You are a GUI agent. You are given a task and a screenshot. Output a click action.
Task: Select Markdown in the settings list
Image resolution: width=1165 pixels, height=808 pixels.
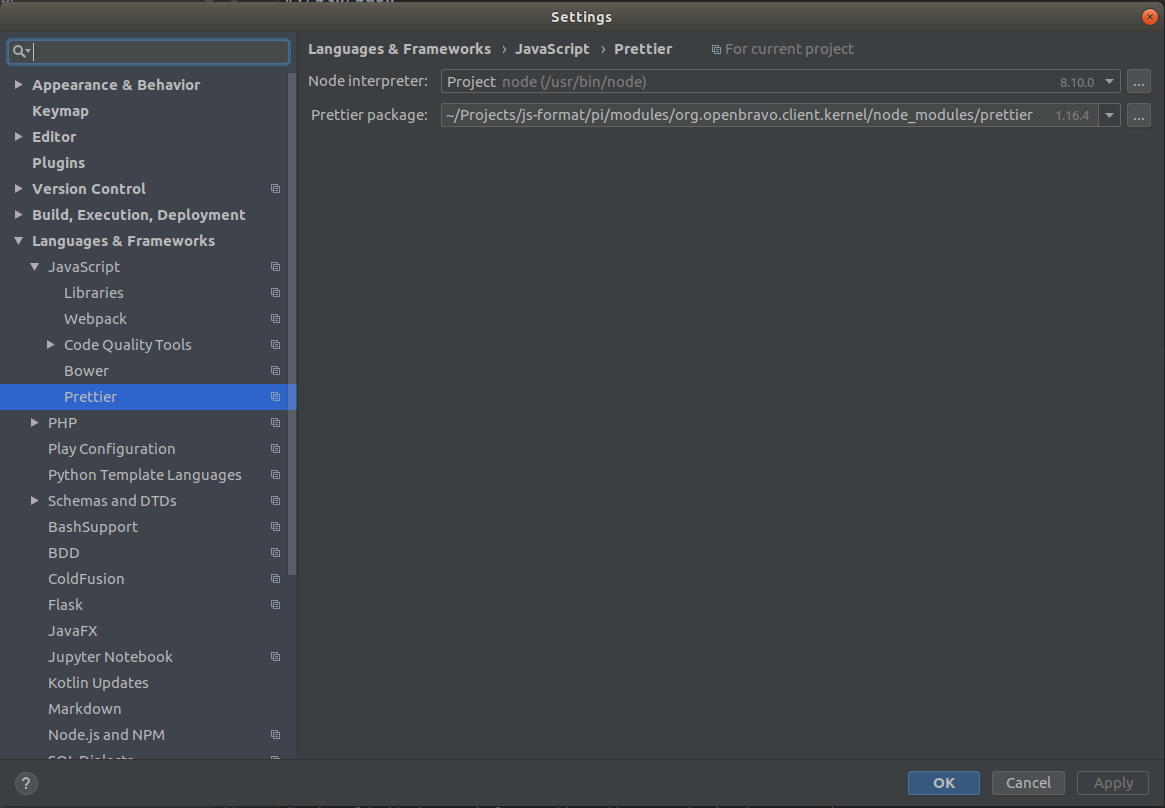[x=84, y=709]
